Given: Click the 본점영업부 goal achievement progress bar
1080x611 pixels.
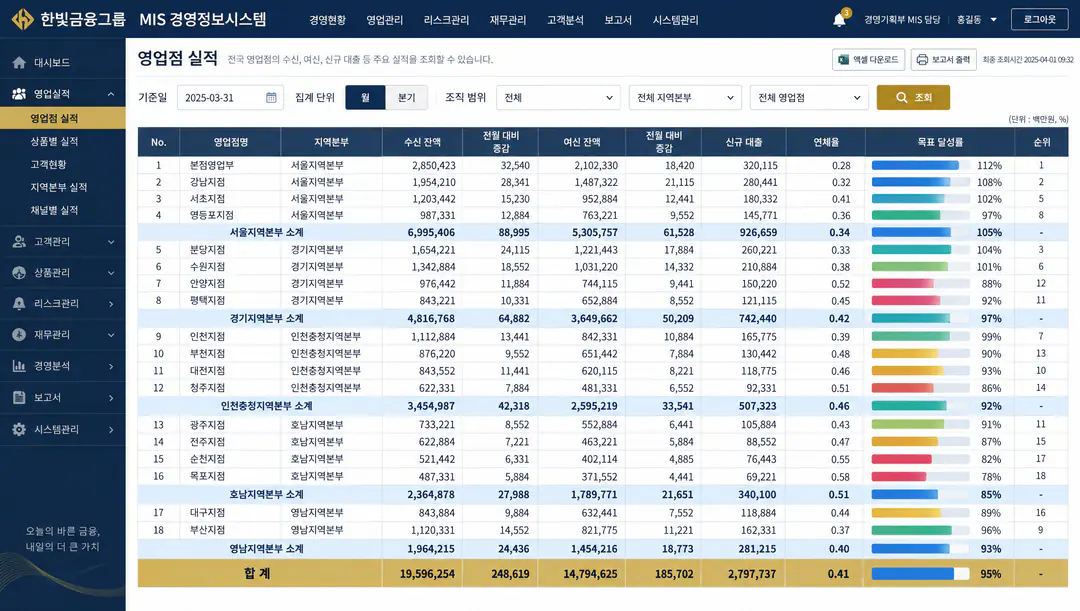Looking at the screenshot, I should pyautogui.click(x=920, y=165).
